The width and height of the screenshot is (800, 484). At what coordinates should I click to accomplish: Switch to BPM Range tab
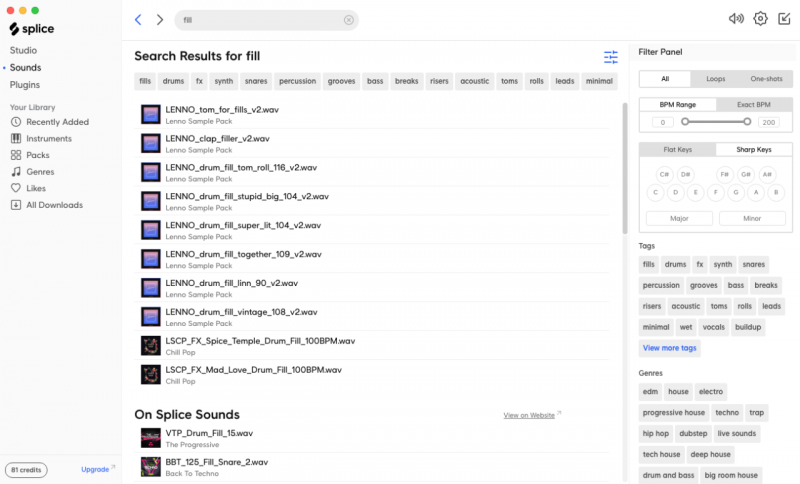[x=678, y=105]
